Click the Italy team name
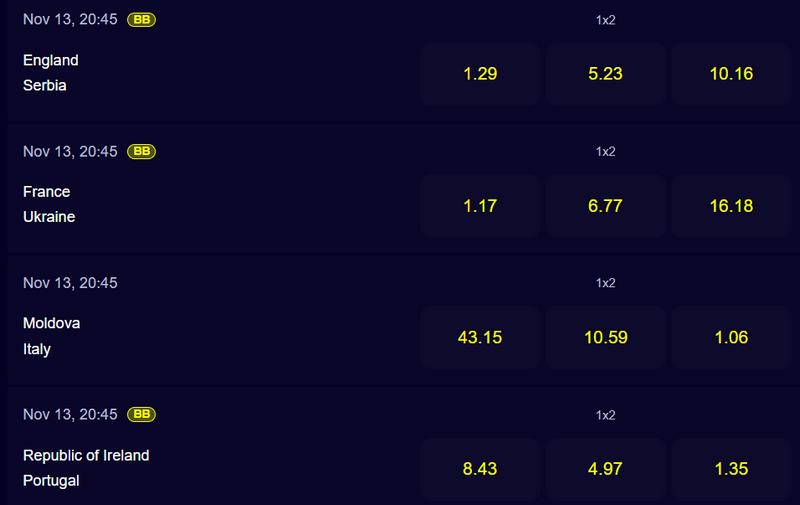Image resolution: width=800 pixels, height=505 pixels. [x=37, y=349]
